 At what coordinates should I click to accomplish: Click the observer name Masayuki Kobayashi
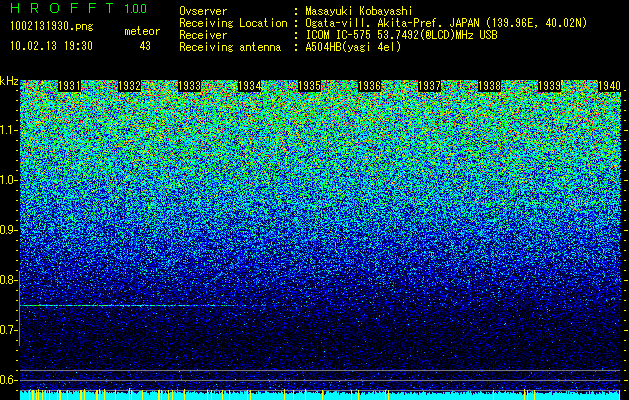359,11
